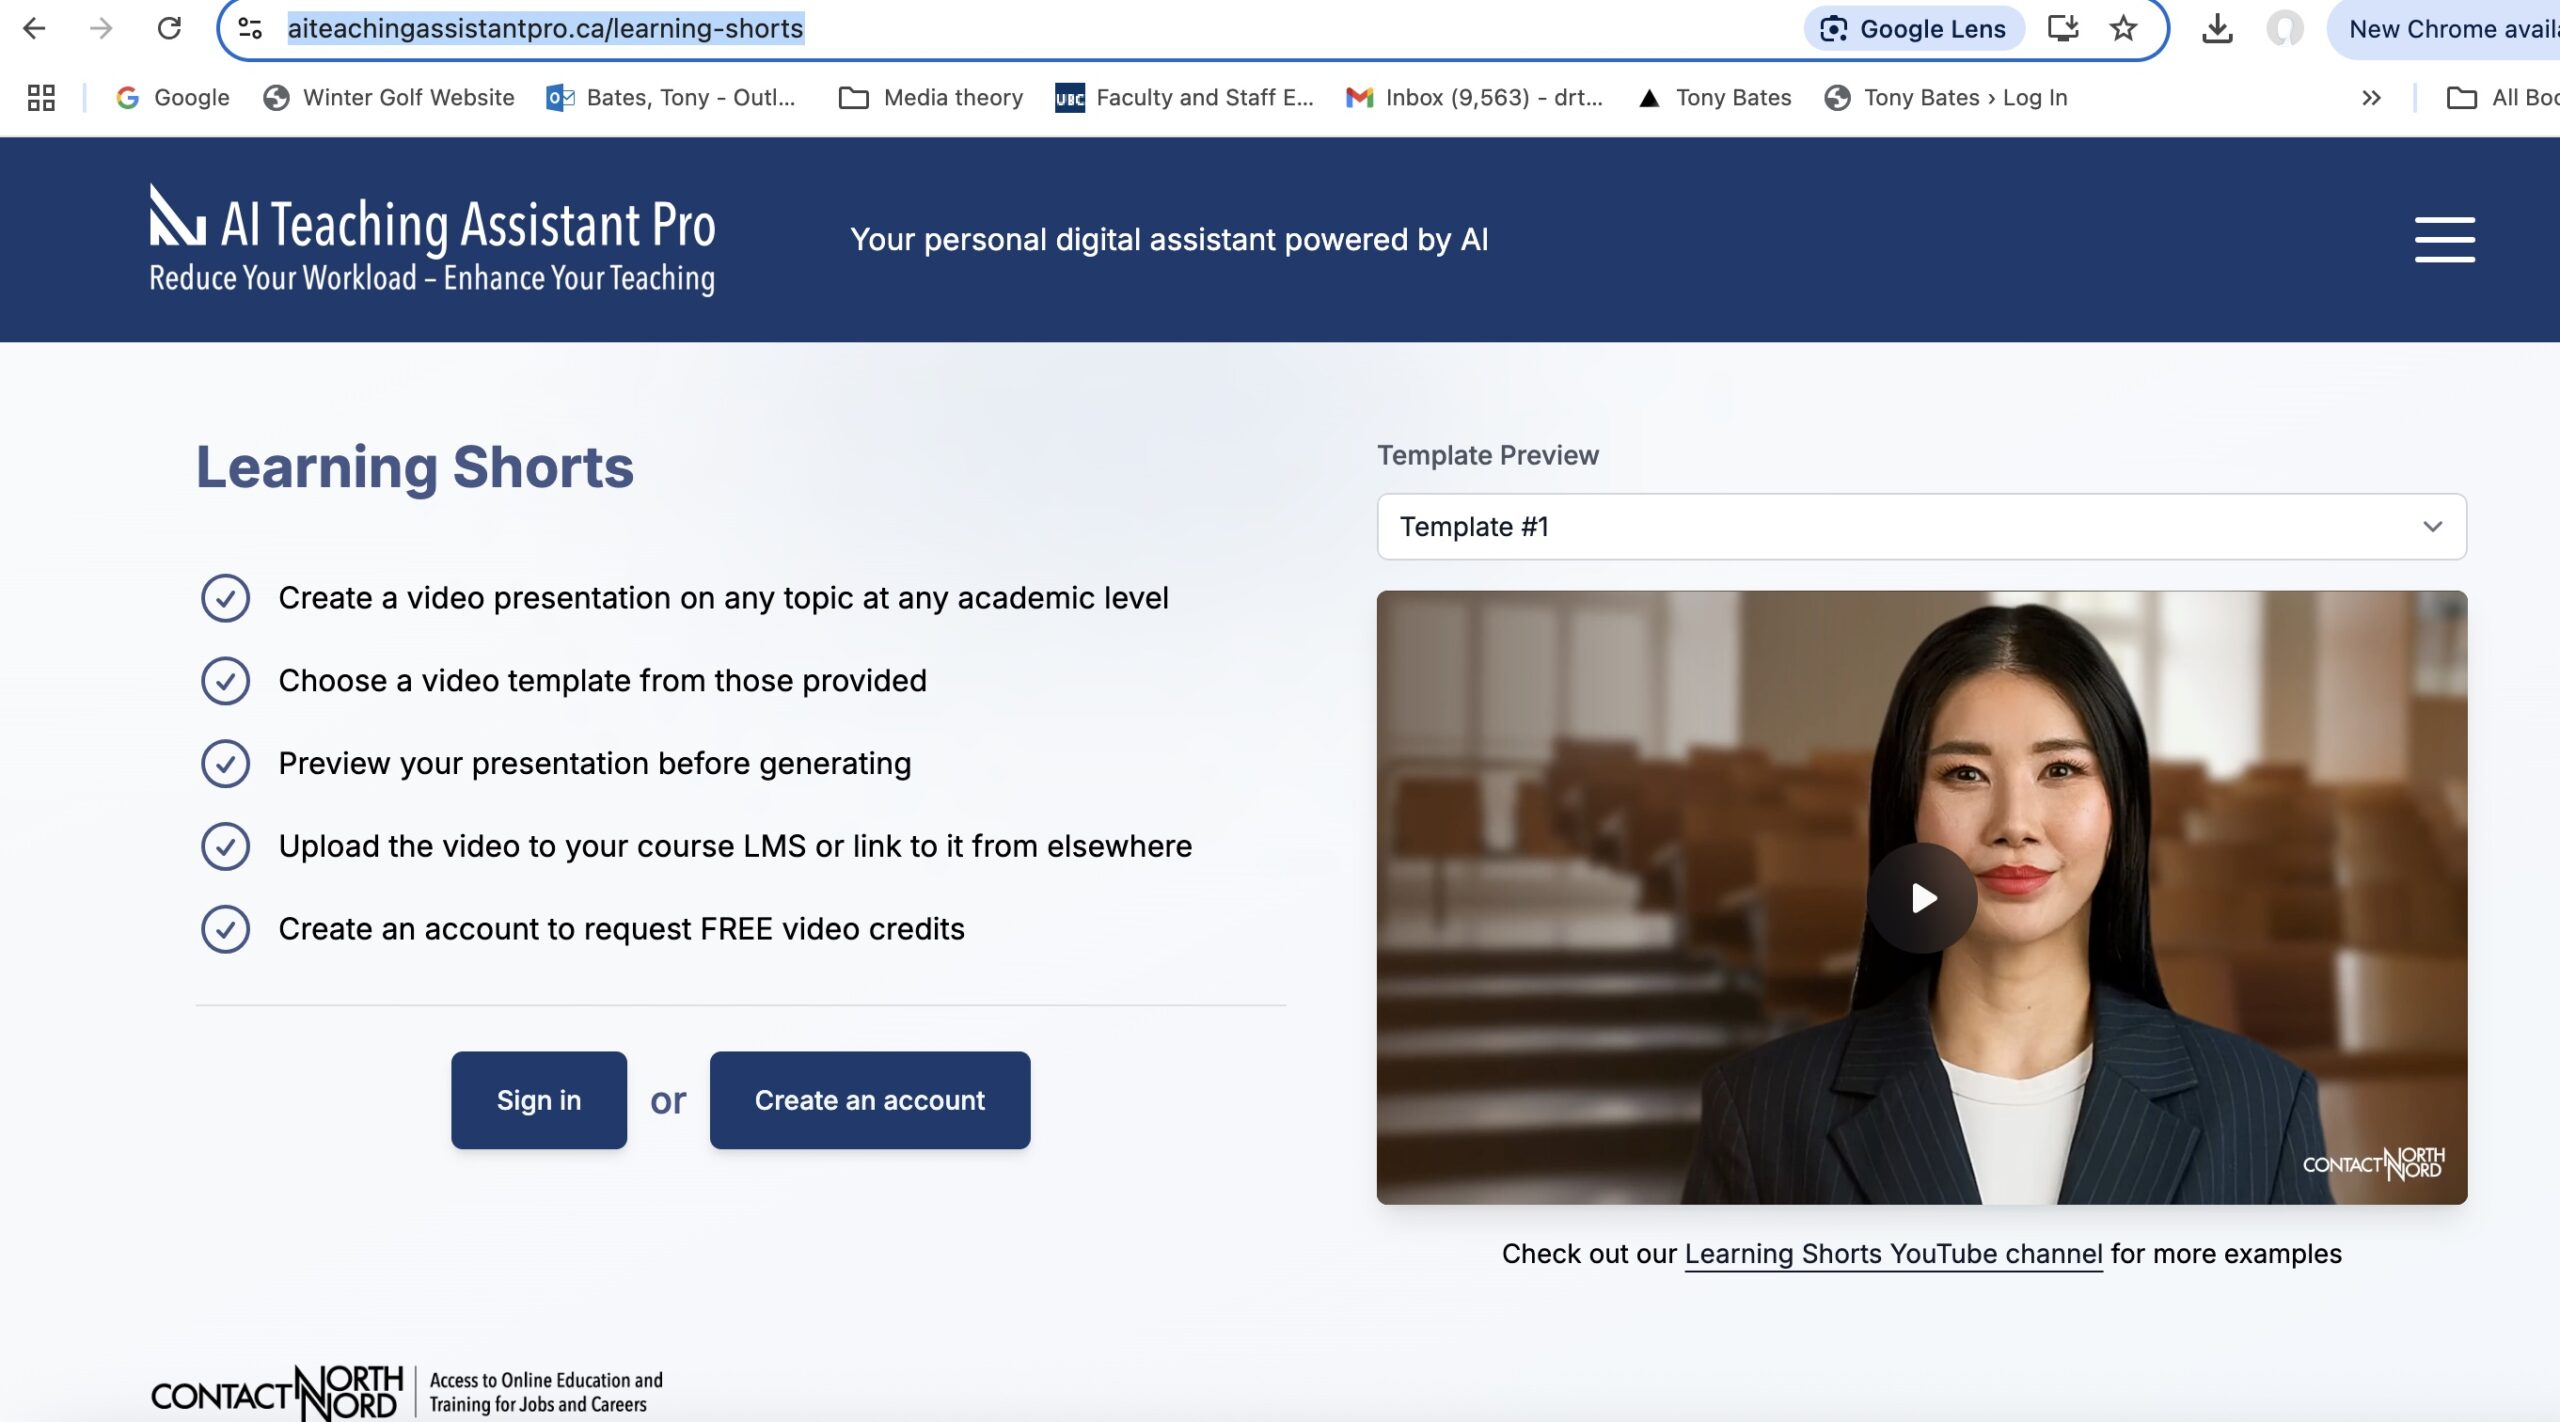This screenshot has height=1422, width=2560.
Task: Click the Contact North footer logo
Action: coord(408,1392)
